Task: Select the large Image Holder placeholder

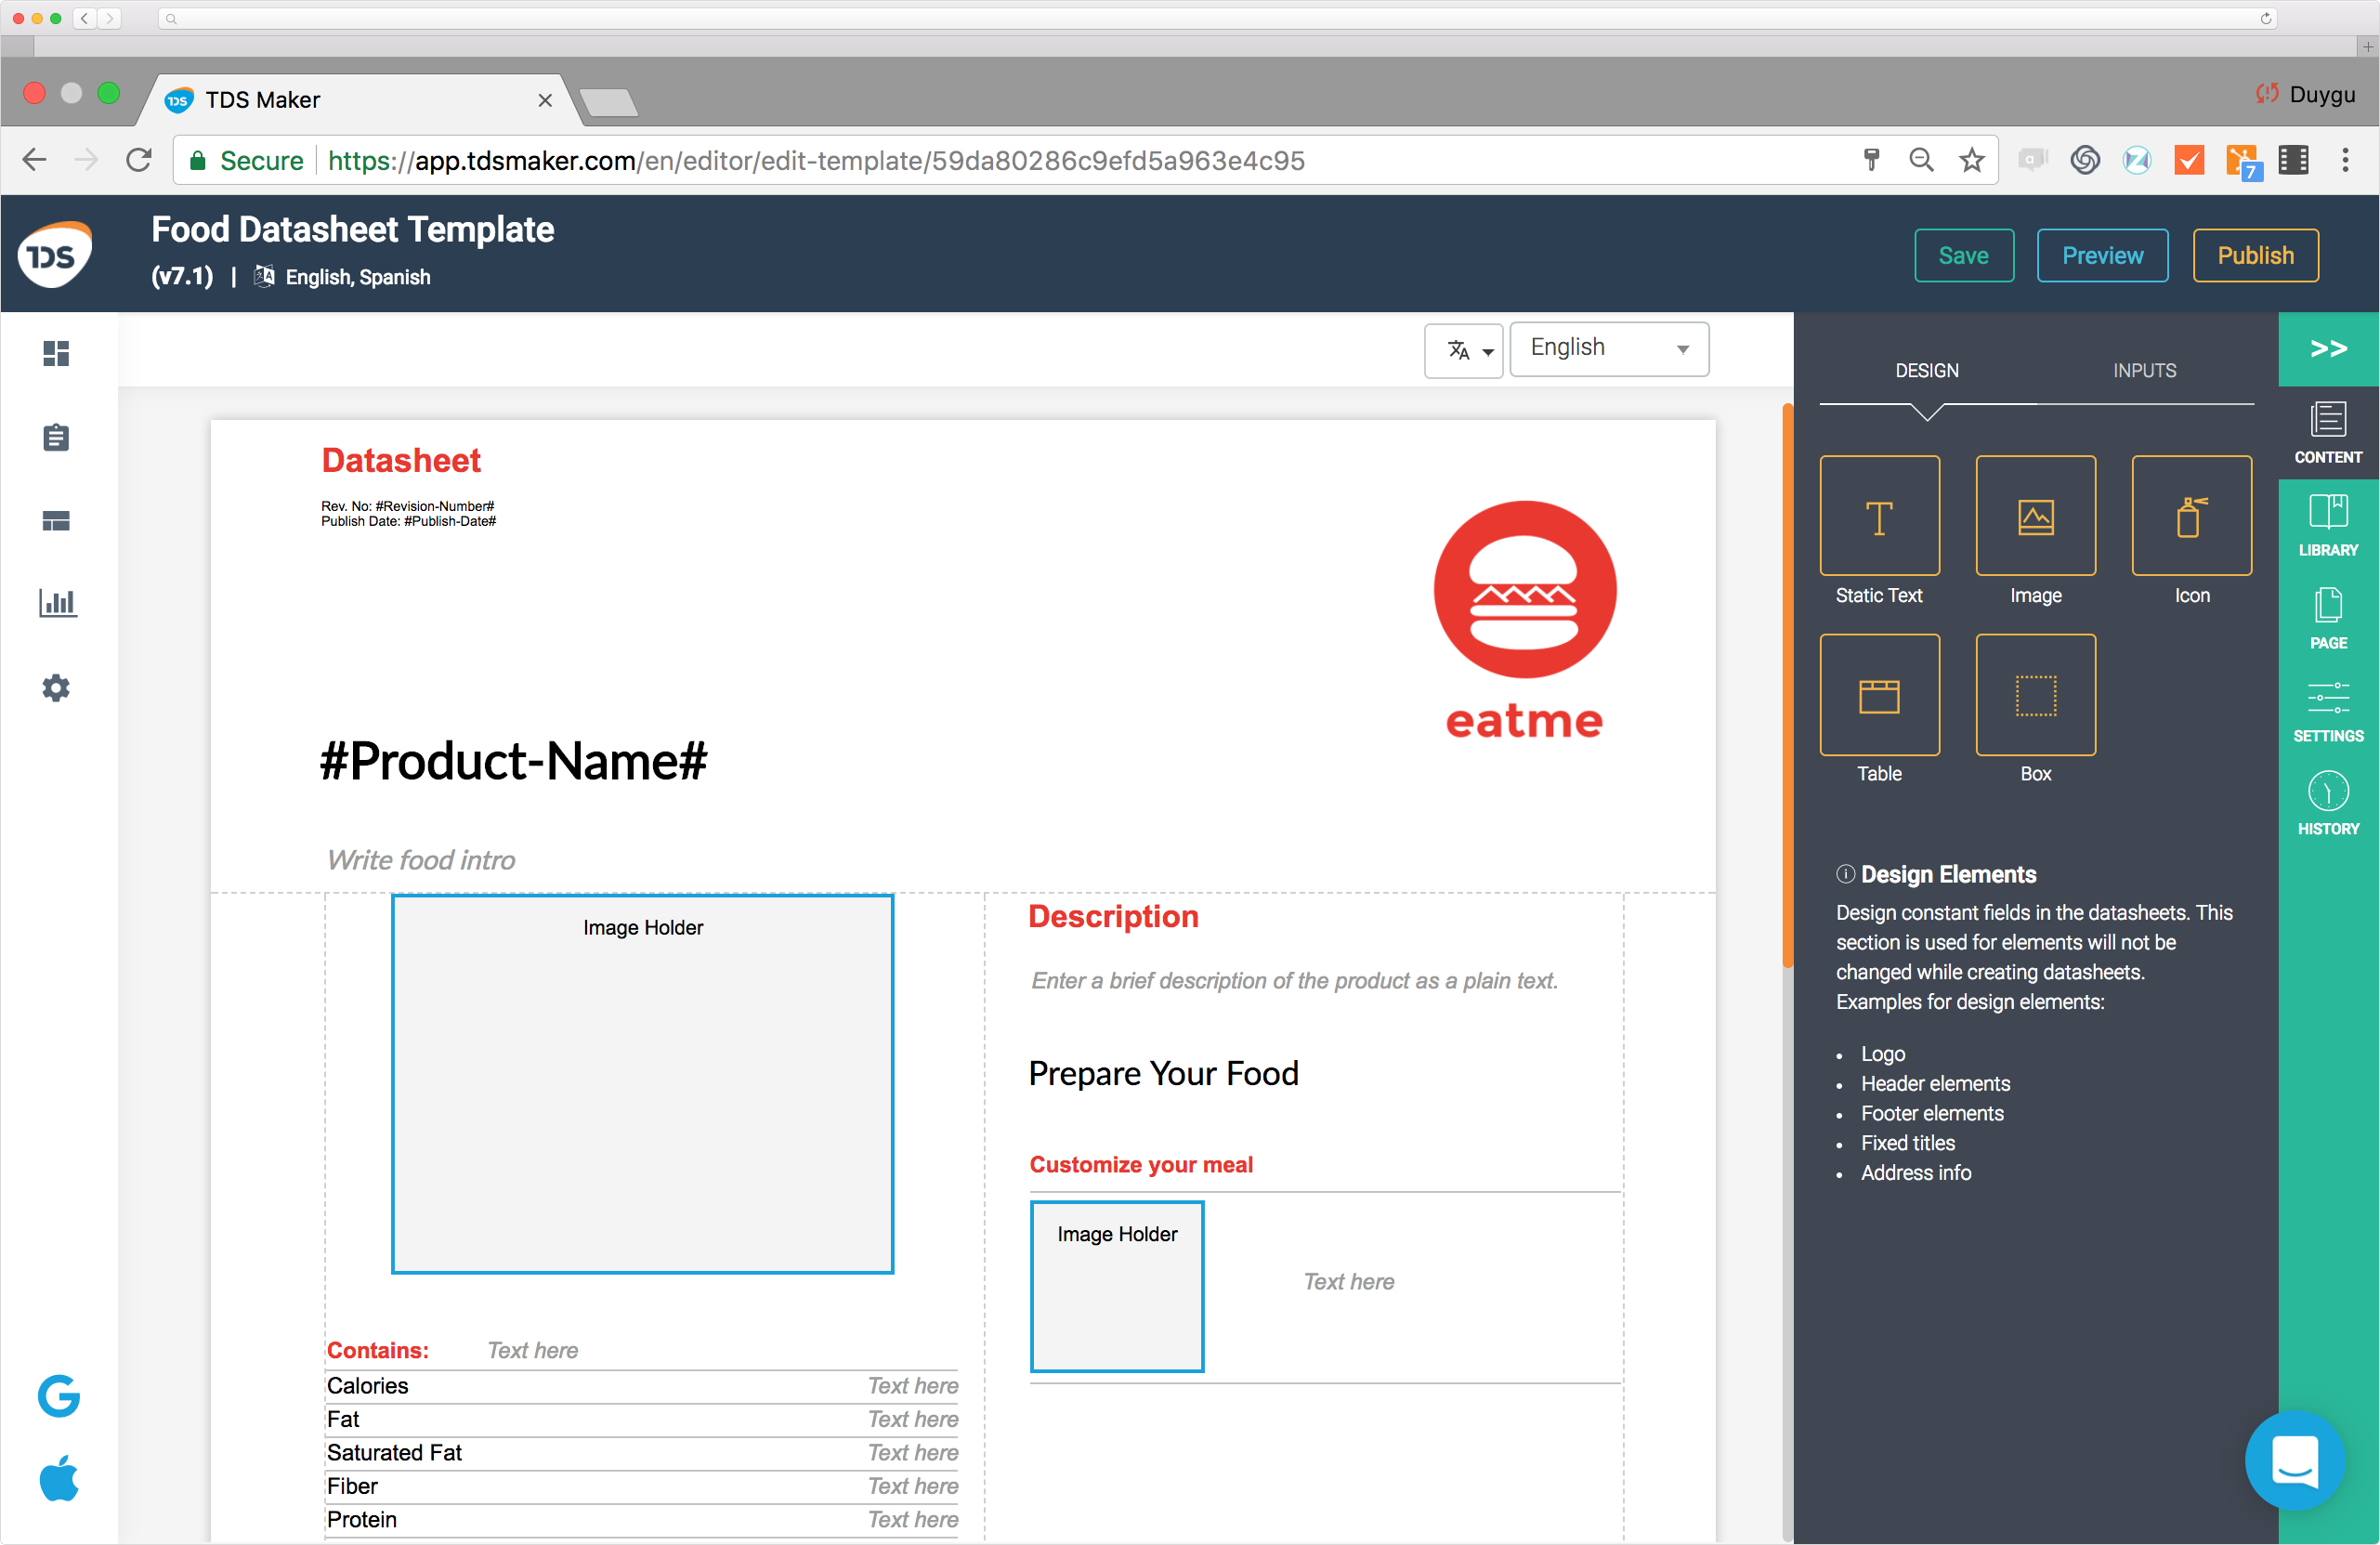Action: pos(642,1084)
